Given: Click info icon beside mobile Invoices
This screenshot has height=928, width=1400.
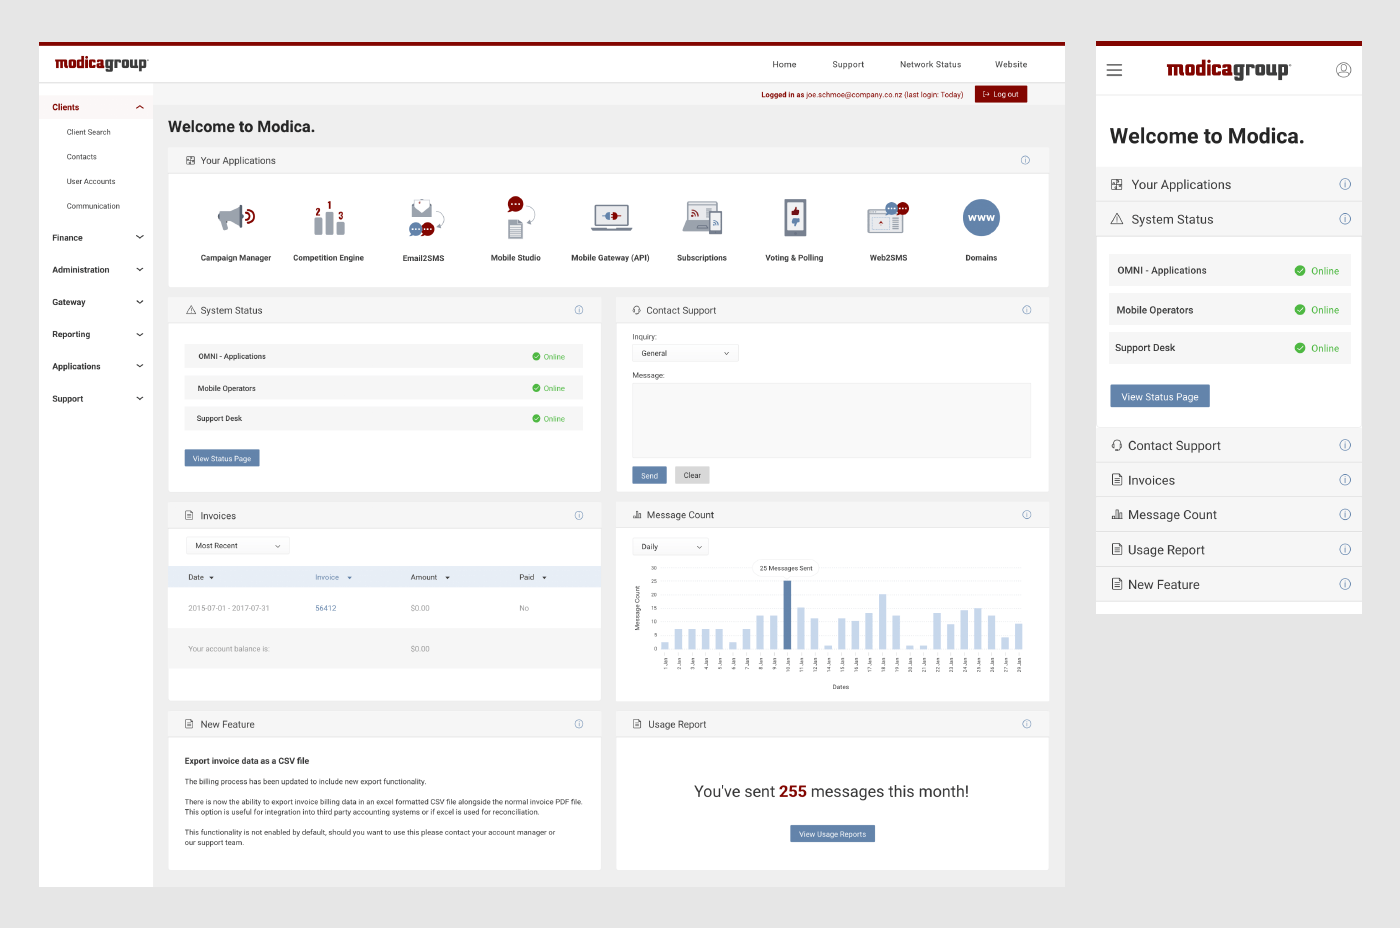Looking at the screenshot, I should pyautogui.click(x=1345, y=480).
